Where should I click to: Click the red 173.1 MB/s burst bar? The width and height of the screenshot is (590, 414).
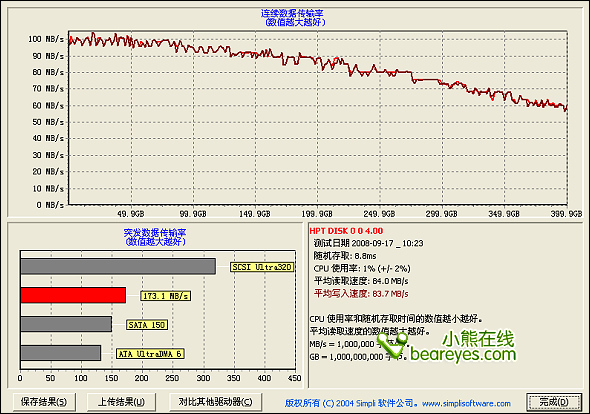click(73, 295)
